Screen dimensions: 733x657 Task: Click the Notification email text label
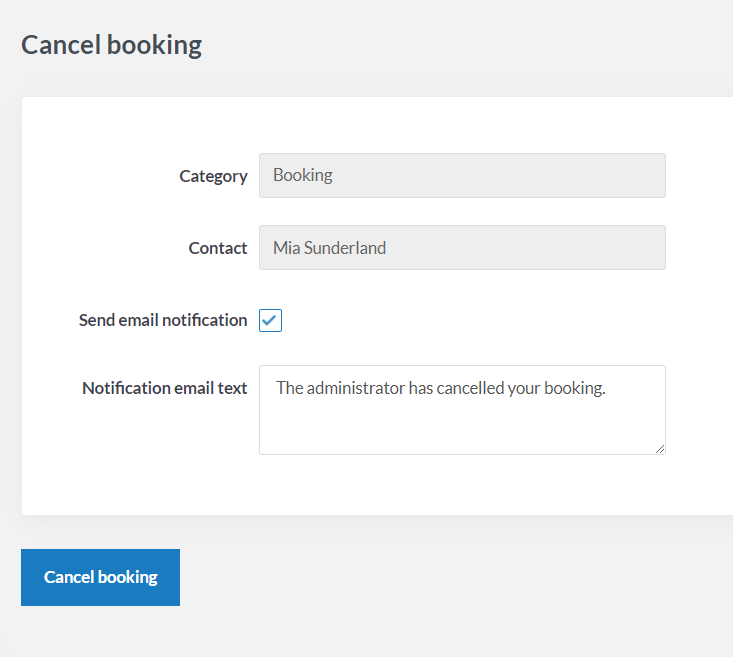(164, 388)
